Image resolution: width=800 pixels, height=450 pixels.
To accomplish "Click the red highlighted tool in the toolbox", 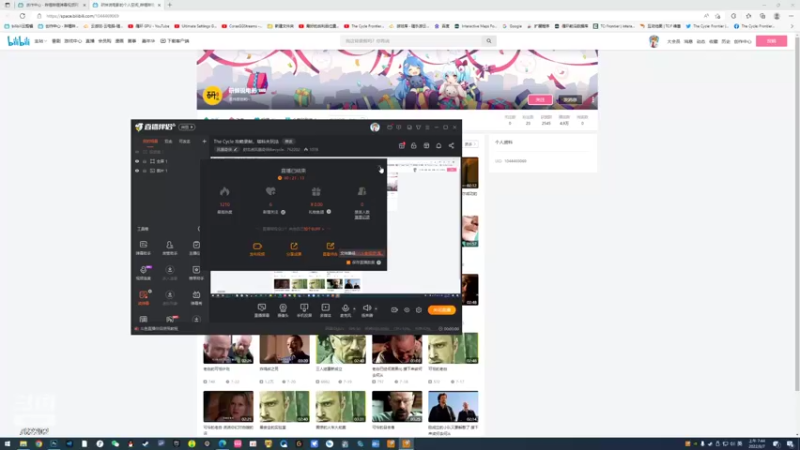I will click(144, 297).
